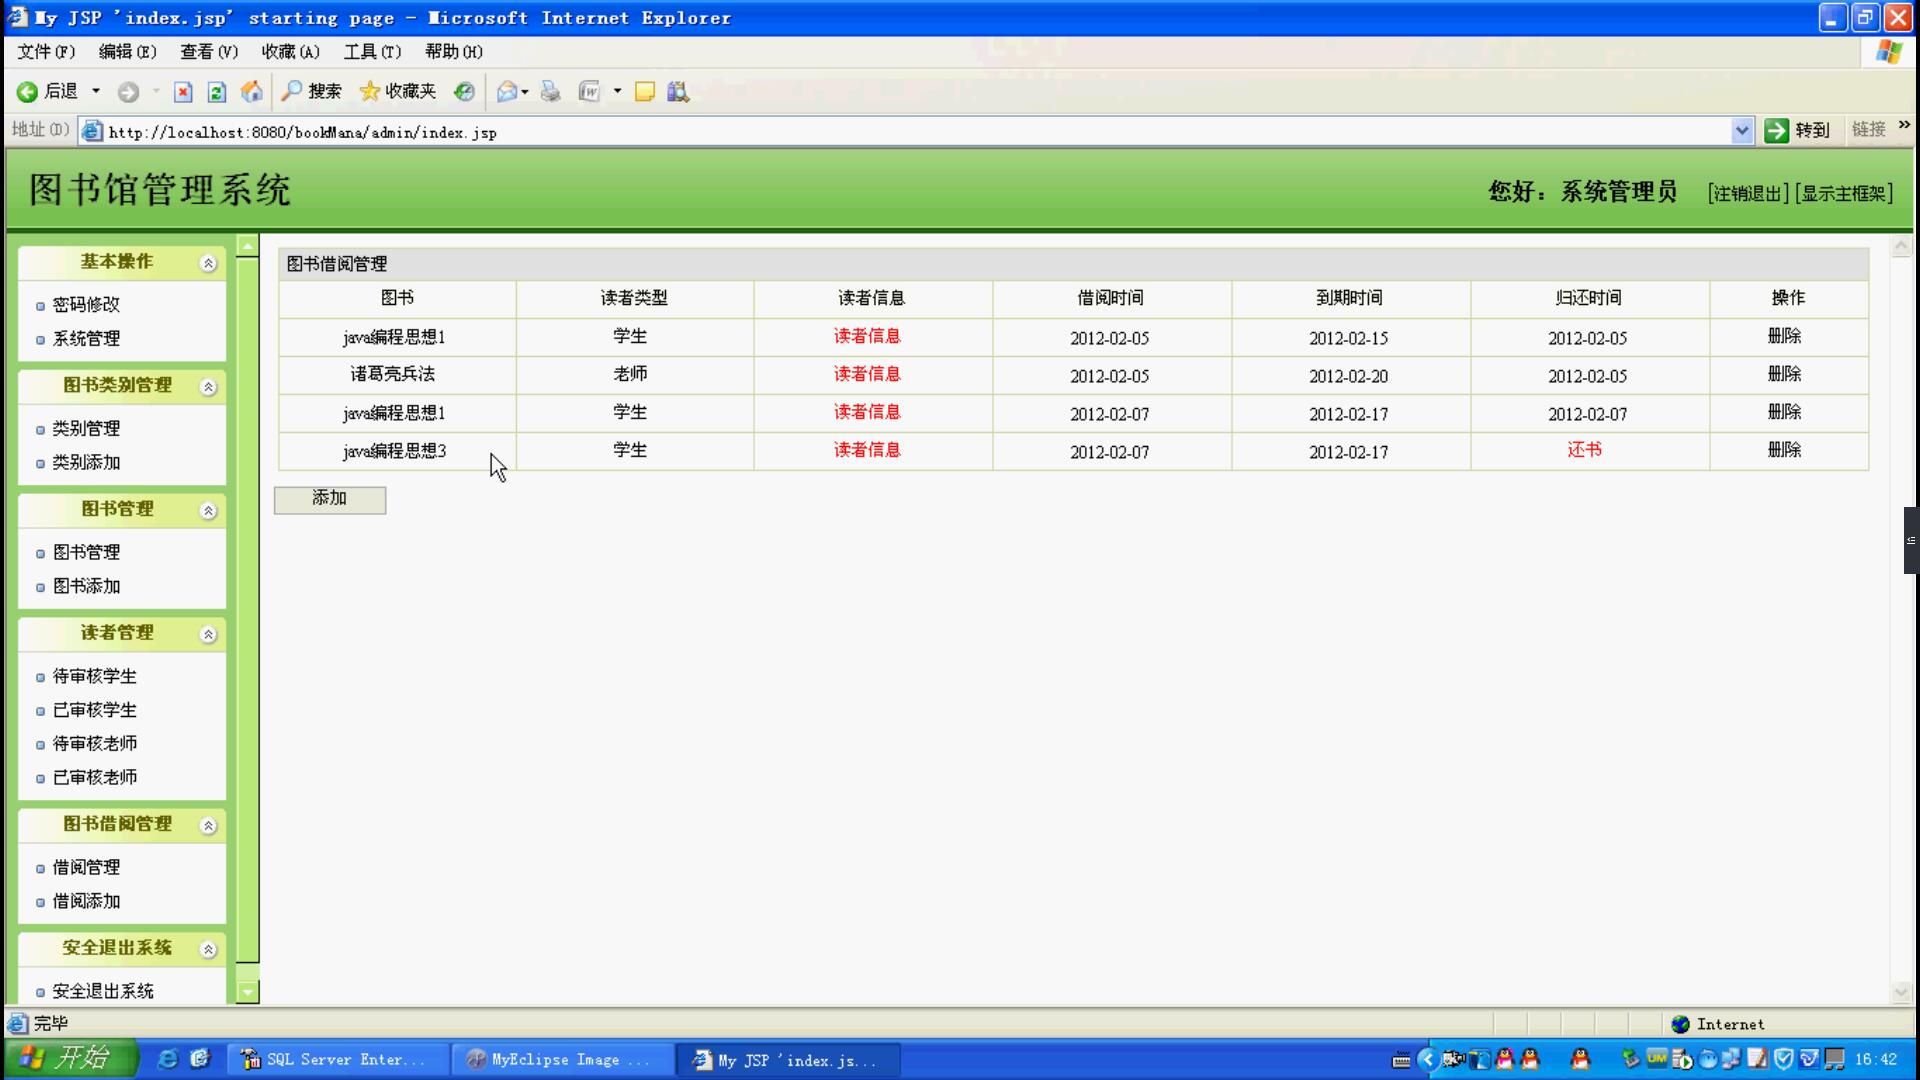Open Favorites (收藏夹) star button
Image resolution: width=1920 pixels, height=1080 pixels.
pyautogui.click(x=398, y=92)
